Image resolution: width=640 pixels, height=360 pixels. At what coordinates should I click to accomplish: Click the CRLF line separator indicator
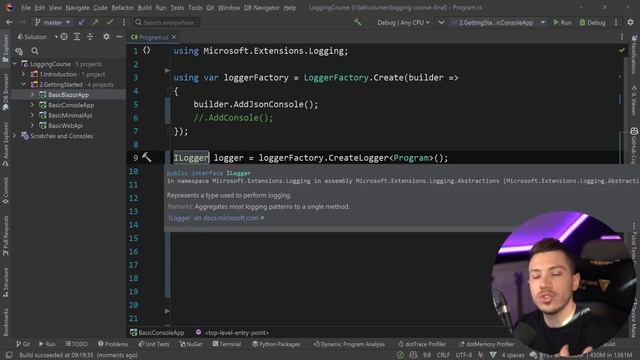(443, 355)
